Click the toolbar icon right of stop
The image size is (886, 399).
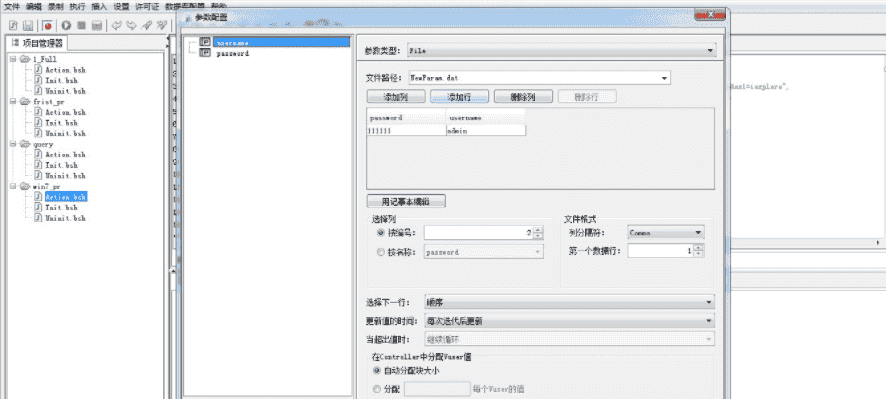[x=97, y=25]
